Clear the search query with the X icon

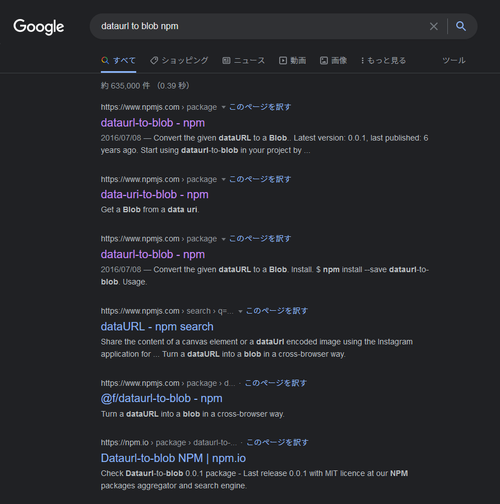[434, 26]
